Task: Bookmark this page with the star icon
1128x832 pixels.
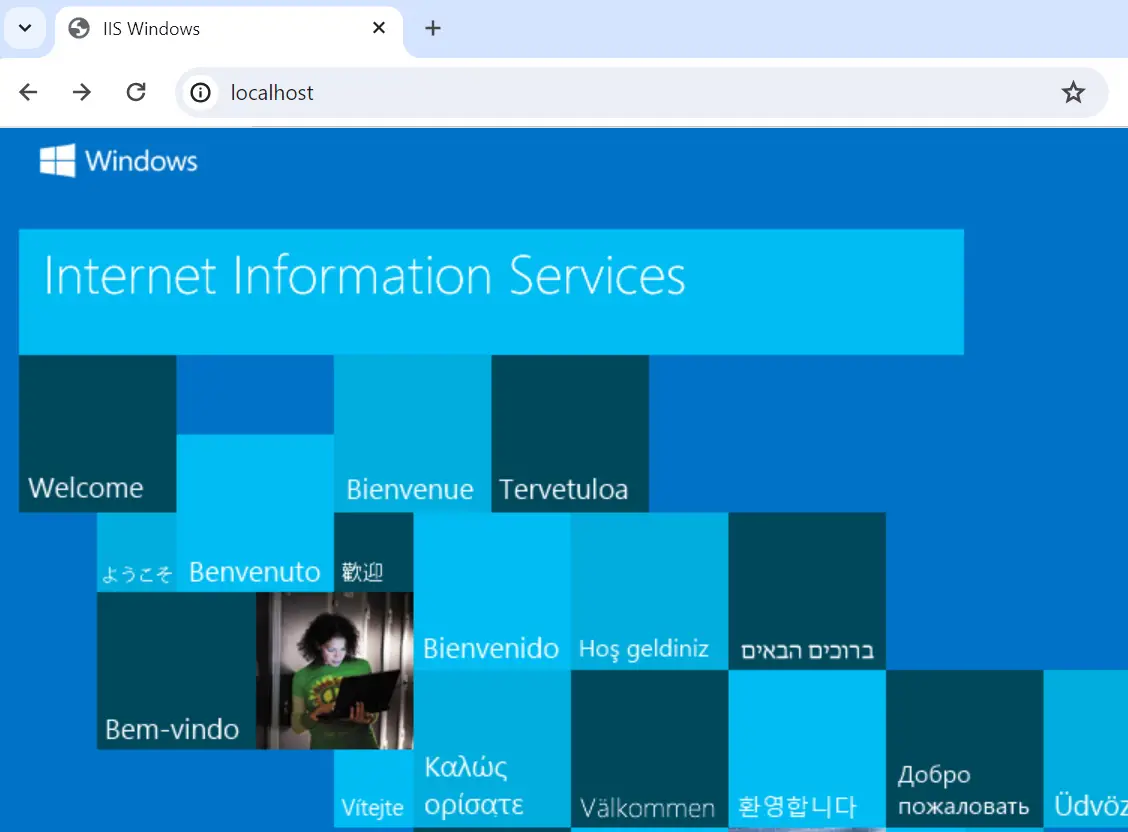Action: coord(1073,92)
